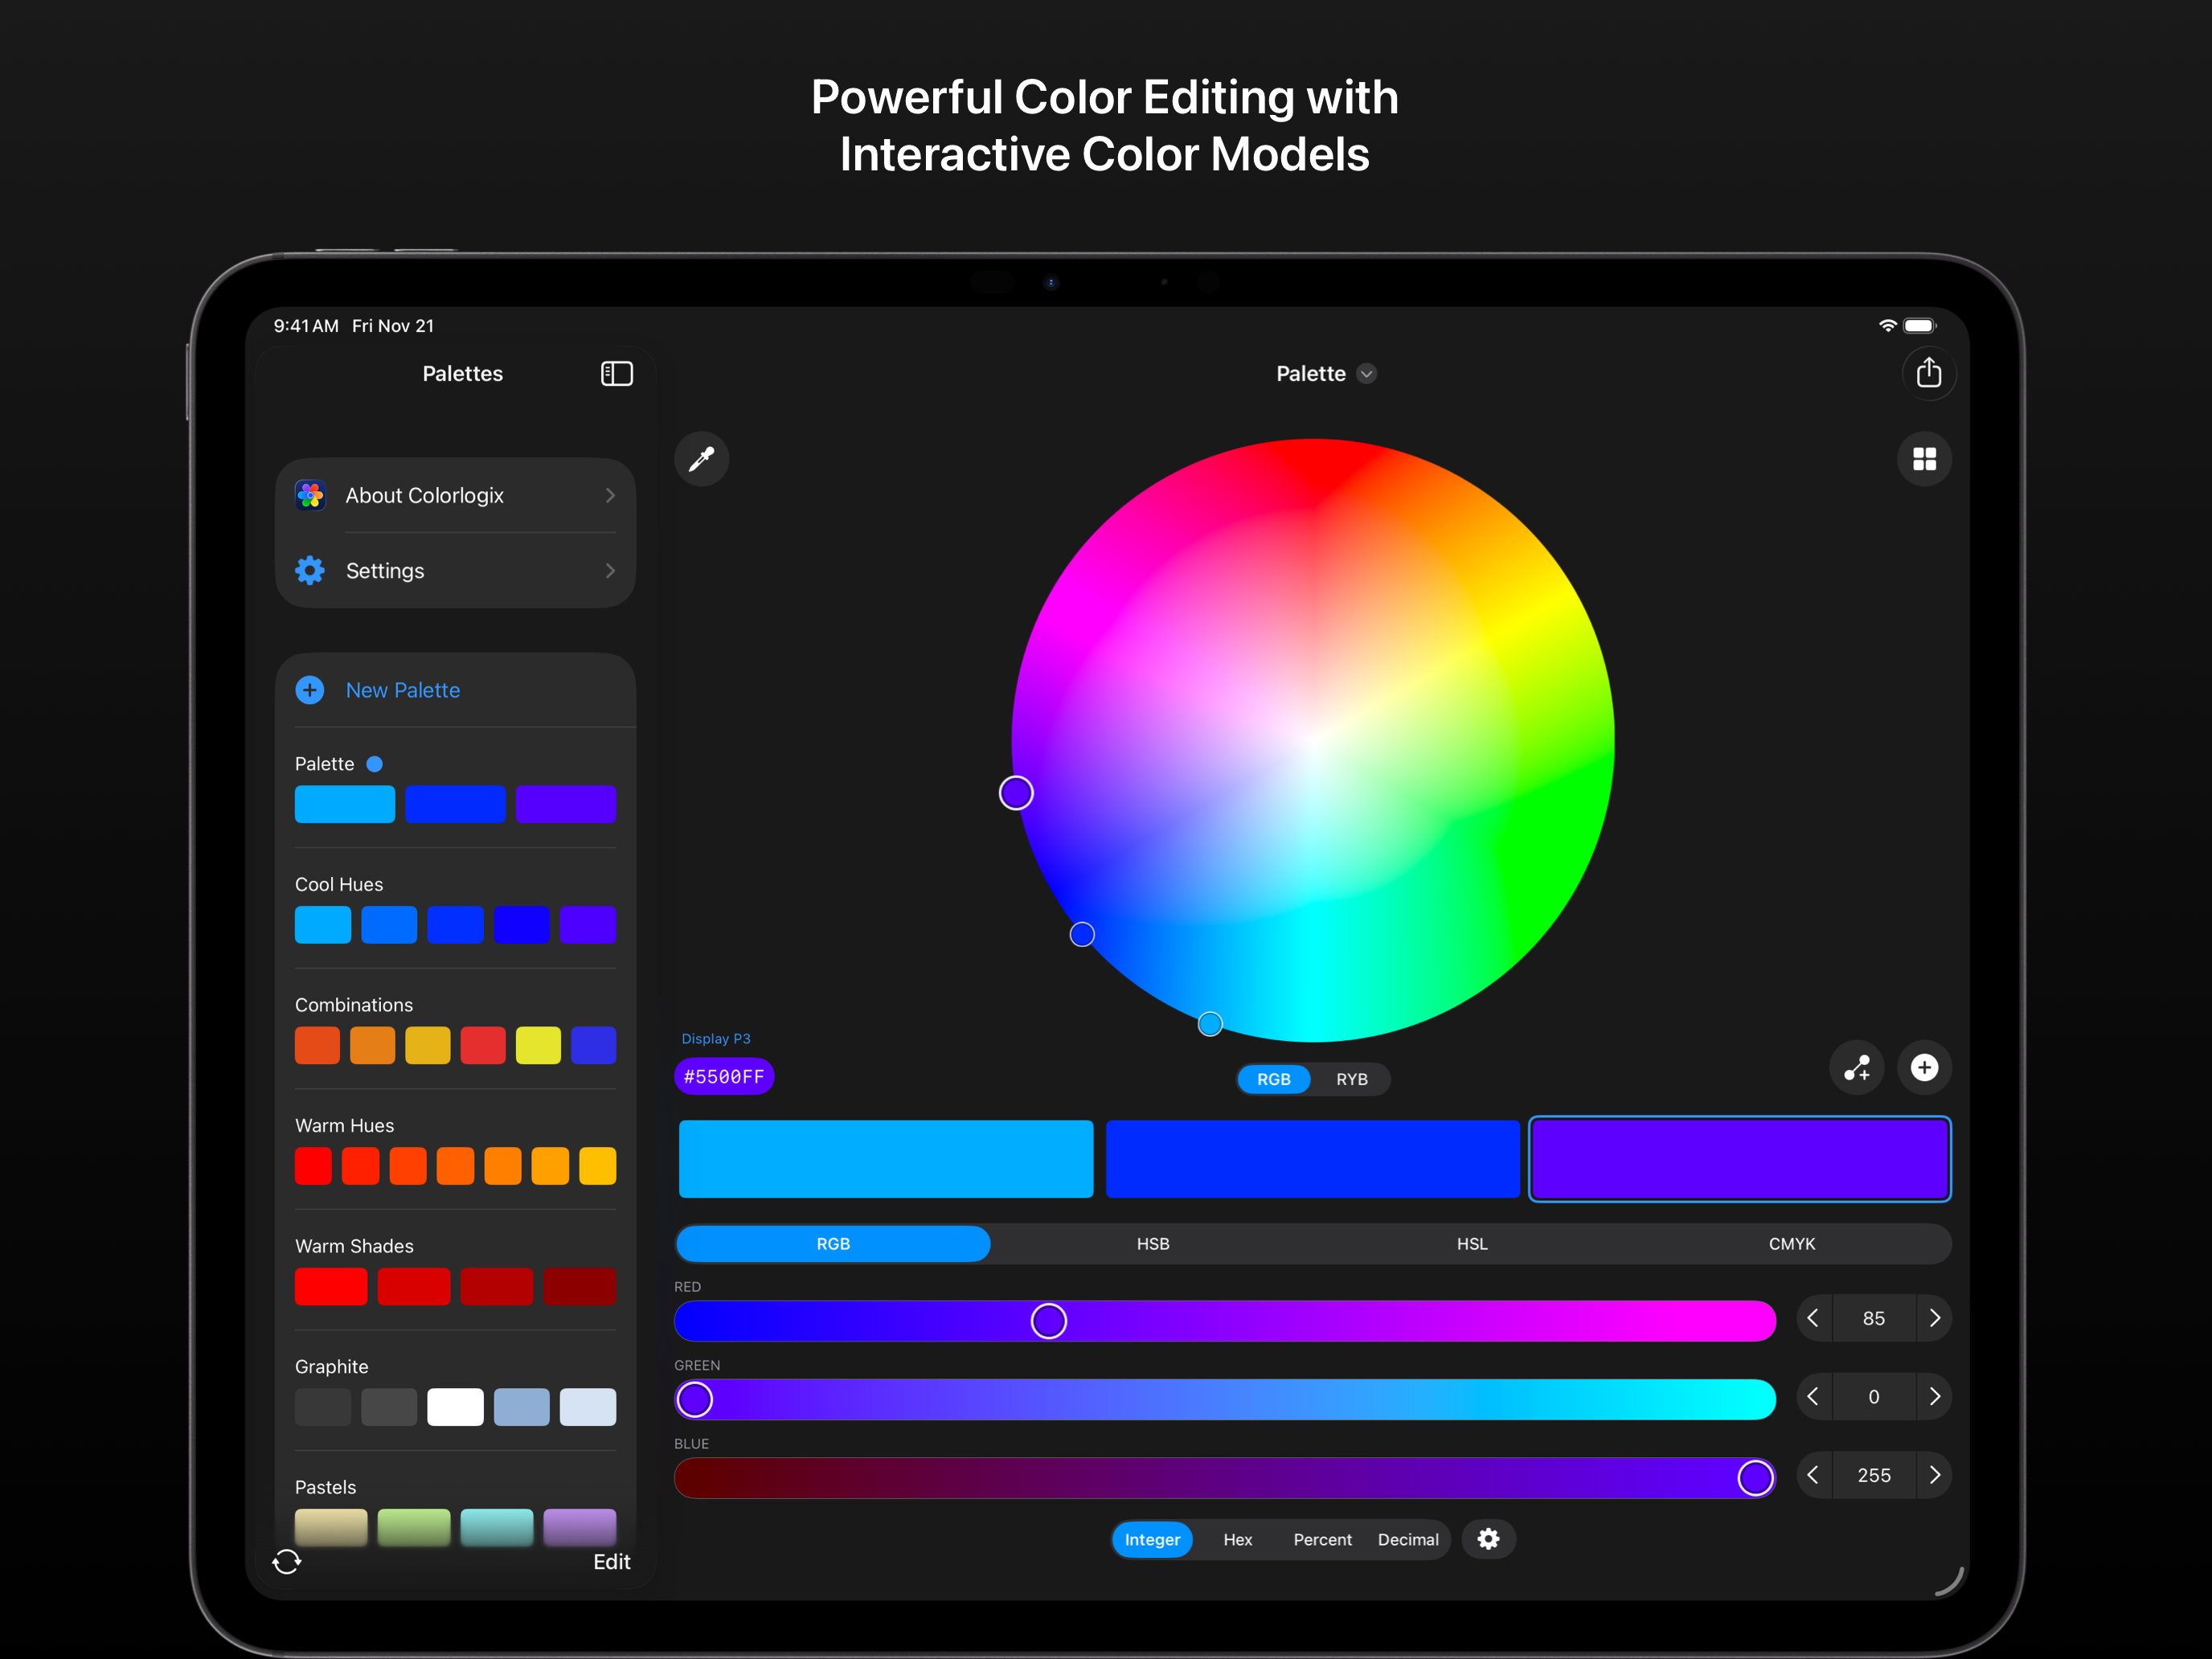2212x1659 pixels.
Task: Select the large purple palette swatch
Action: tap(1739, 1158)
